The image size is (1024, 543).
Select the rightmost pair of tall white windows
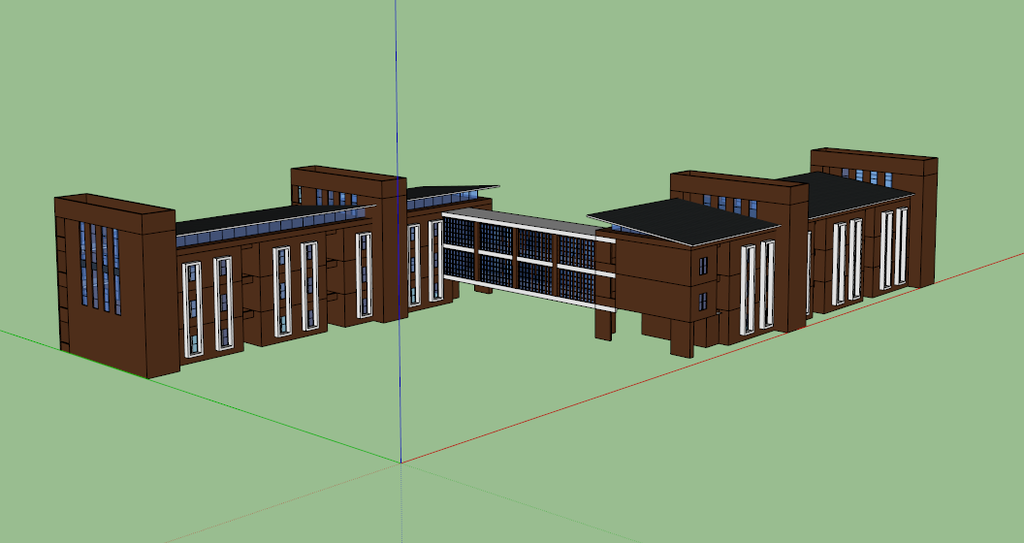pos(893,250)
